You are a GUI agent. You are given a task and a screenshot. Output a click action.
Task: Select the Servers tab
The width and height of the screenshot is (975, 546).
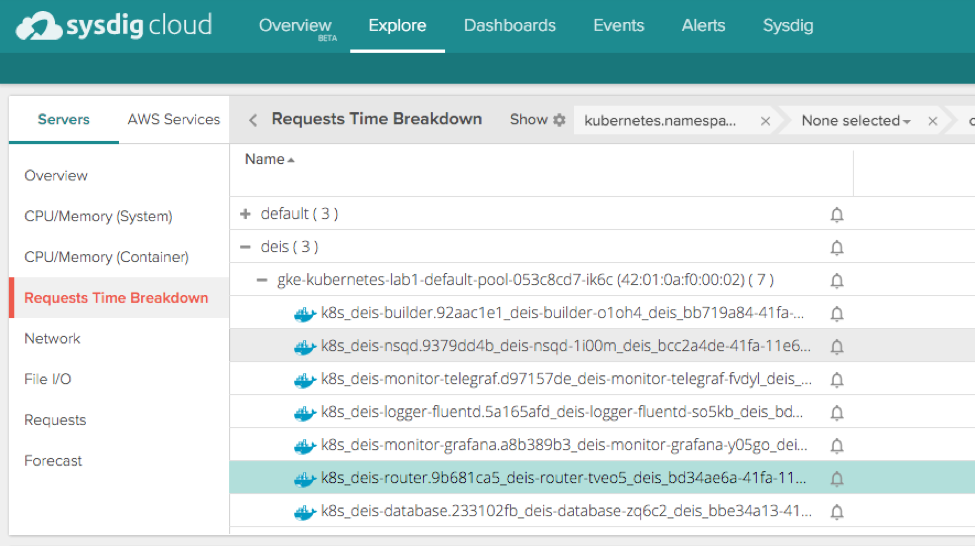click(x=63, y=119)
